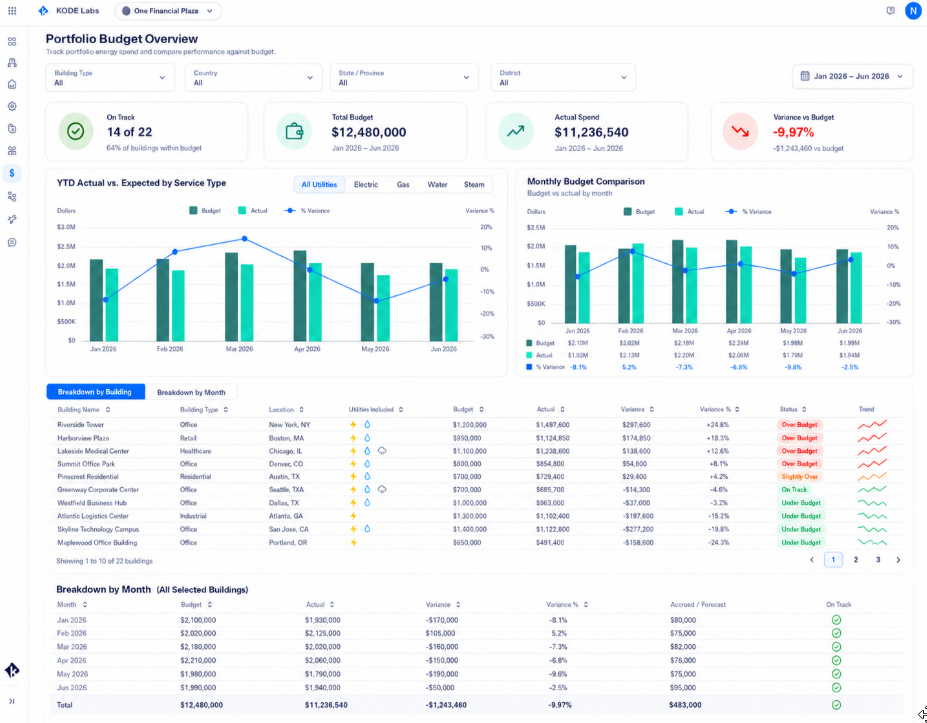927x723 pixels.
Task: Click the KODE Labs logo in header
Action: point(68,11)
